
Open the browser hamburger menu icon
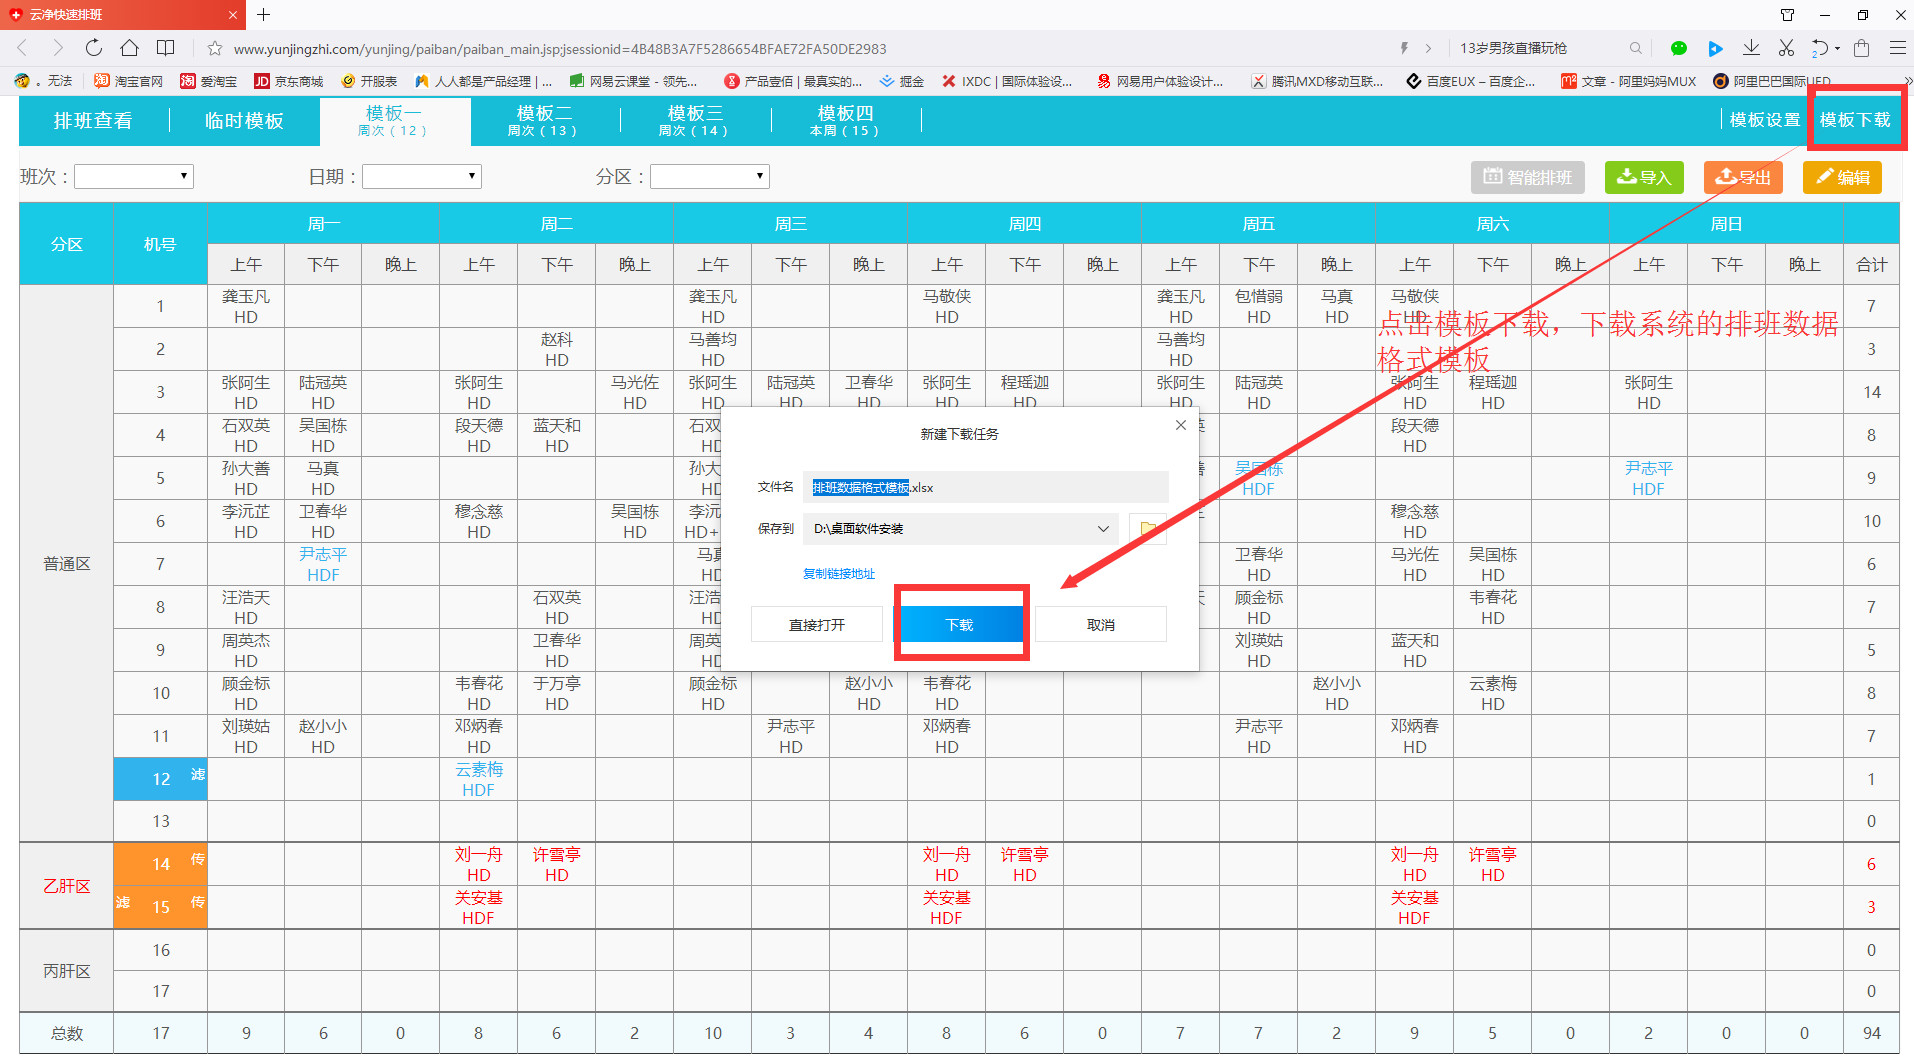coord(1897,48)
